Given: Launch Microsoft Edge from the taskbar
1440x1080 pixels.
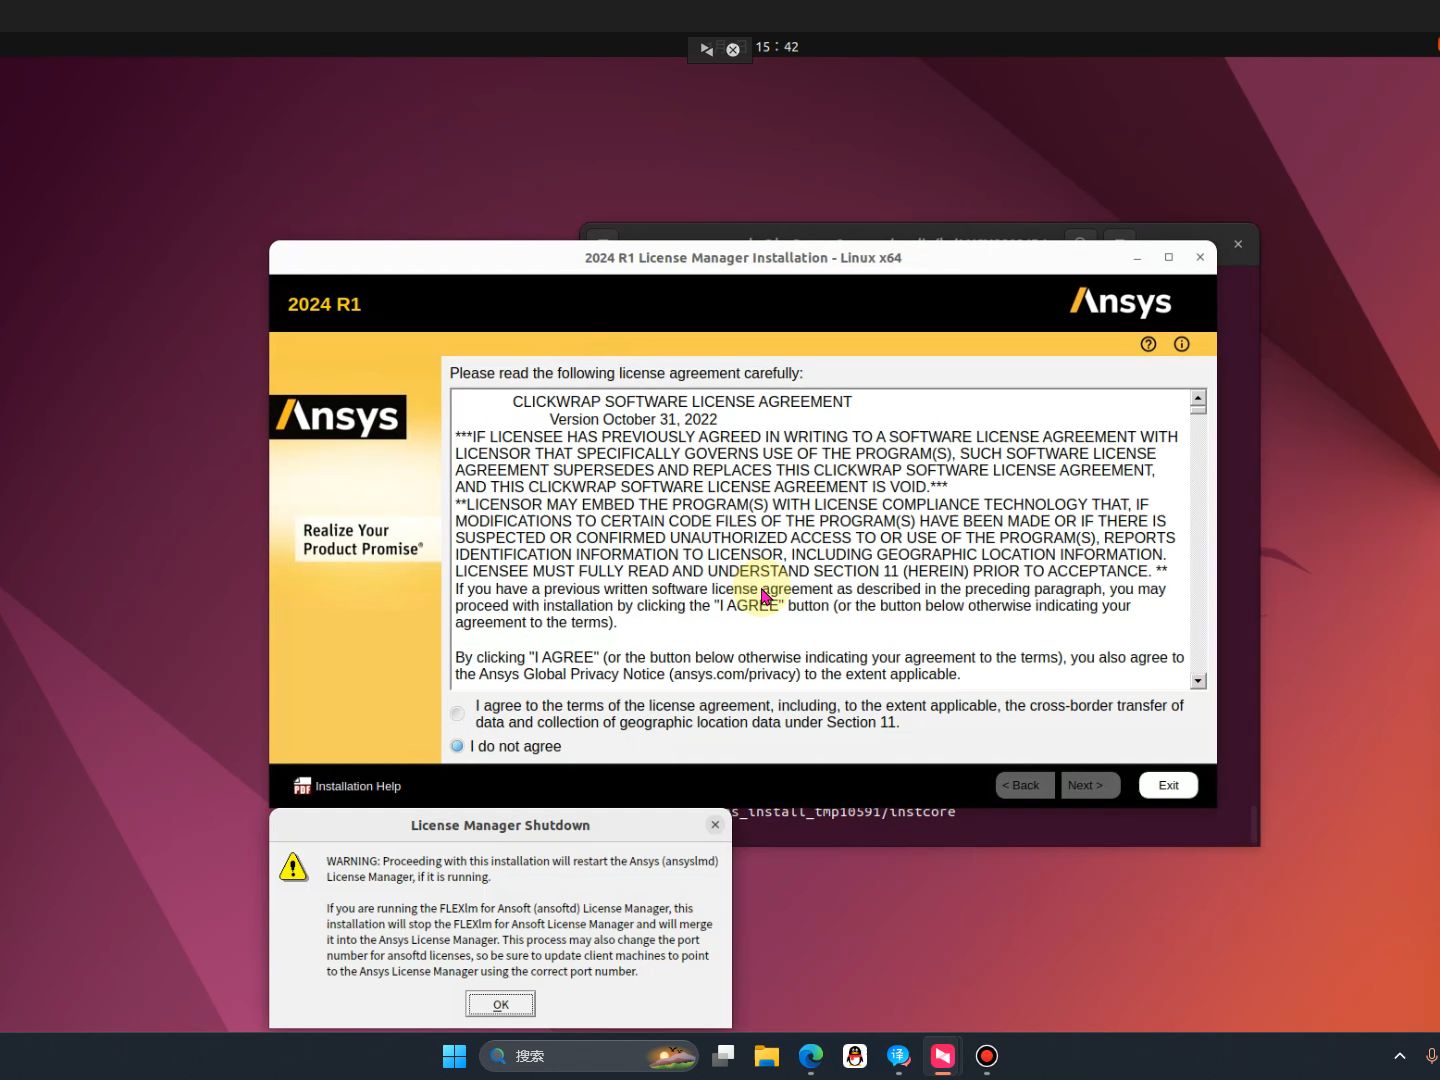Looking at the screenshot, I should click(811, 1056).
